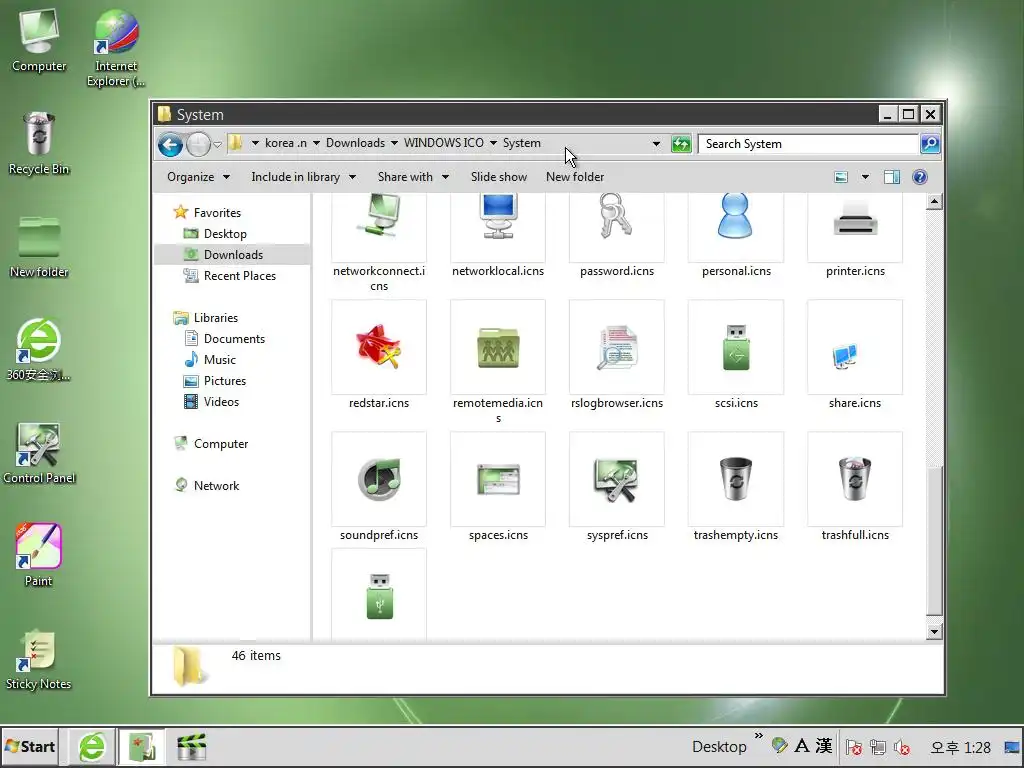Select trashempty.icns icon
This screenshot has width=1024, height=768.
click(x=736, y=479)
